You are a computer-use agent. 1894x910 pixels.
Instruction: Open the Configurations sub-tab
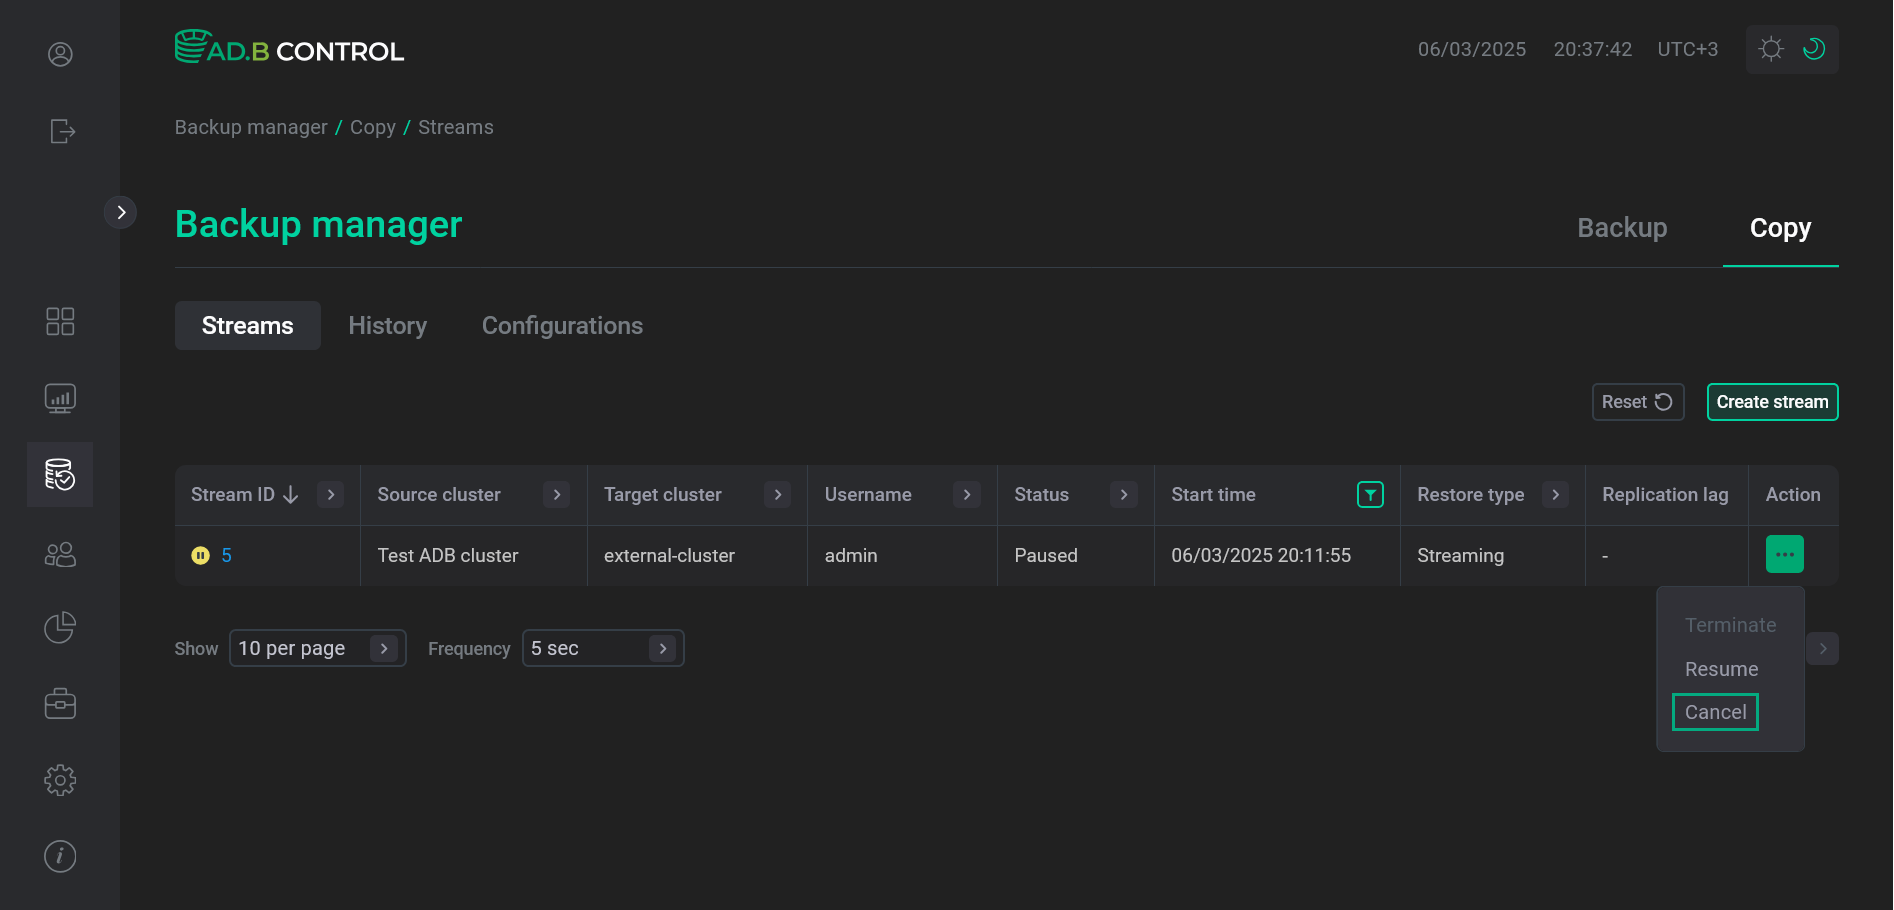562,326
